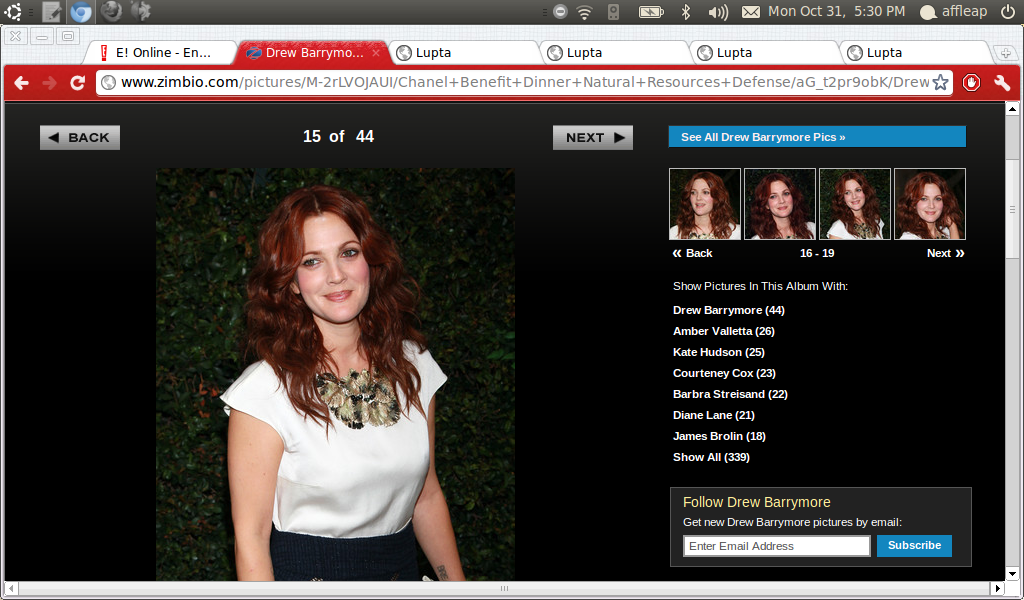Screen dimensions: 1024x600
Task: Show pictures with Diane Lane (21)
Action: (x=714, y=415)
